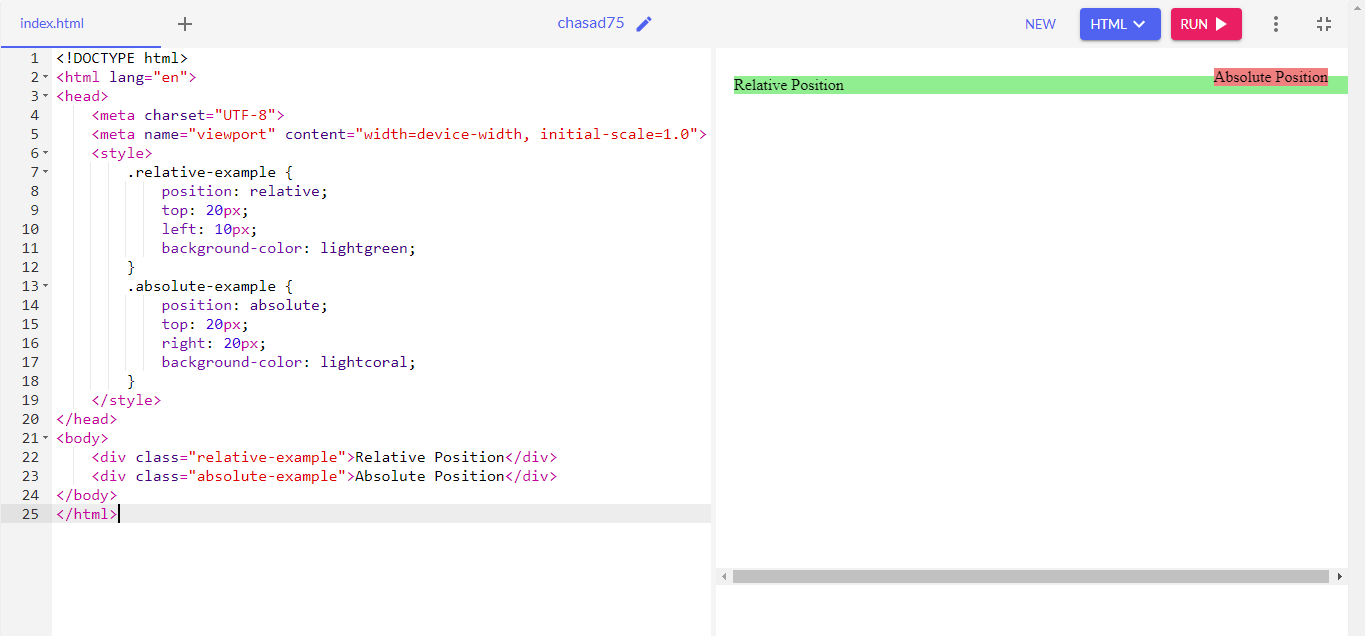Edit project name with pencil icon

coord(644,24)
